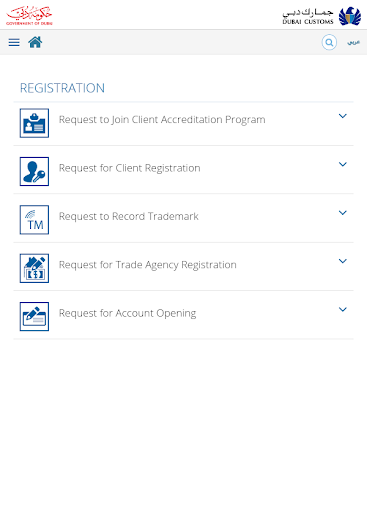Image resolution: width=367 pixels, height=512 pixels.
Task: Click the Account Opening pencil-card icon
Action: click(34, 317)
